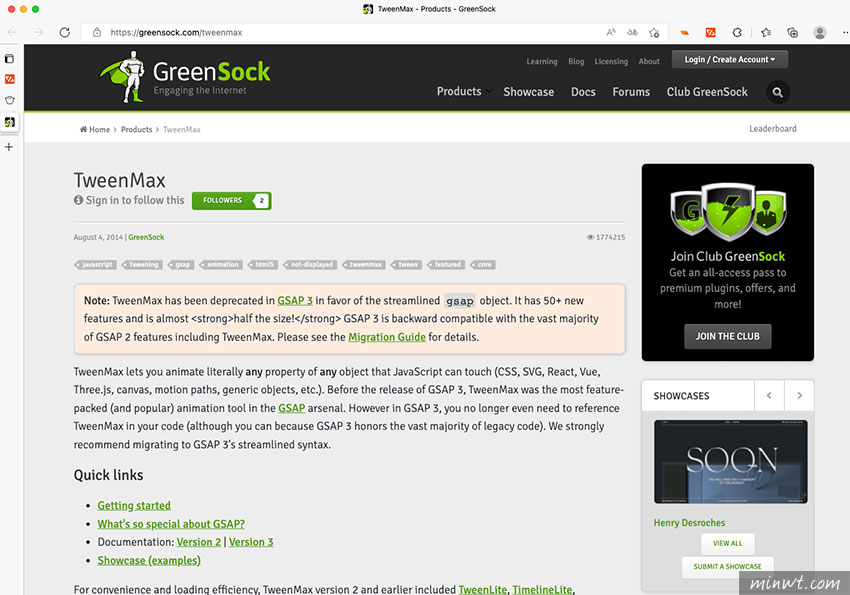The height and width of the screenshot is (595, 850).
Task: Open the Docs menu item
Action: point(583,92)
